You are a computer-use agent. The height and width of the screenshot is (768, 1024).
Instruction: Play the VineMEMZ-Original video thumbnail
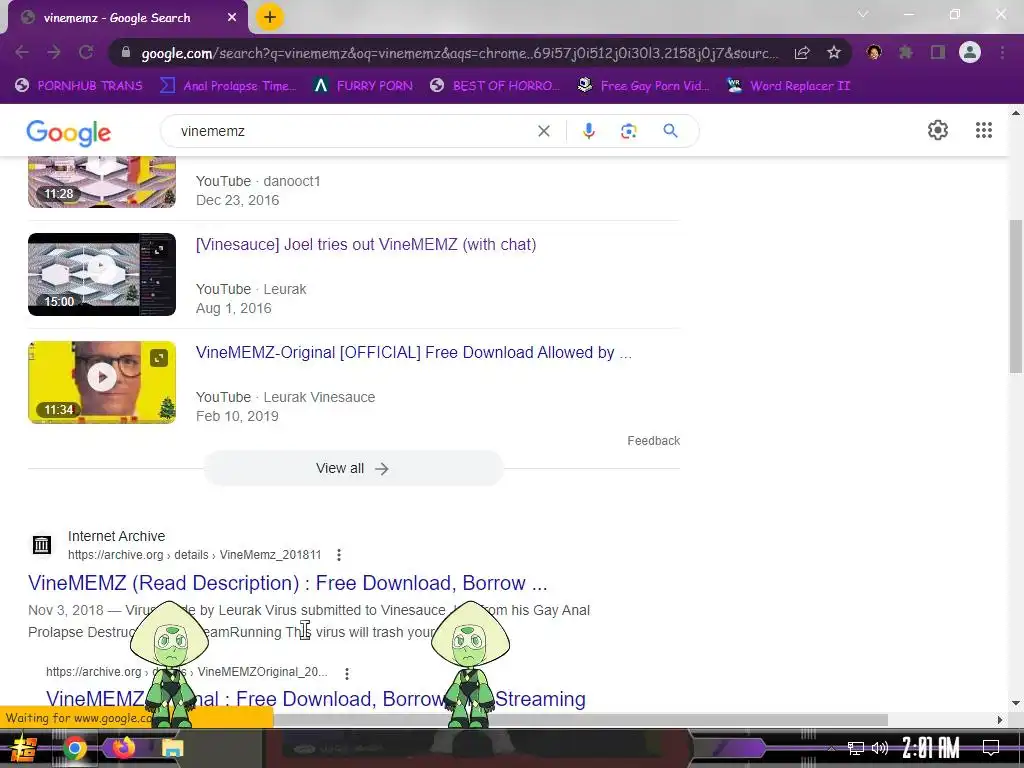(102, 382)
